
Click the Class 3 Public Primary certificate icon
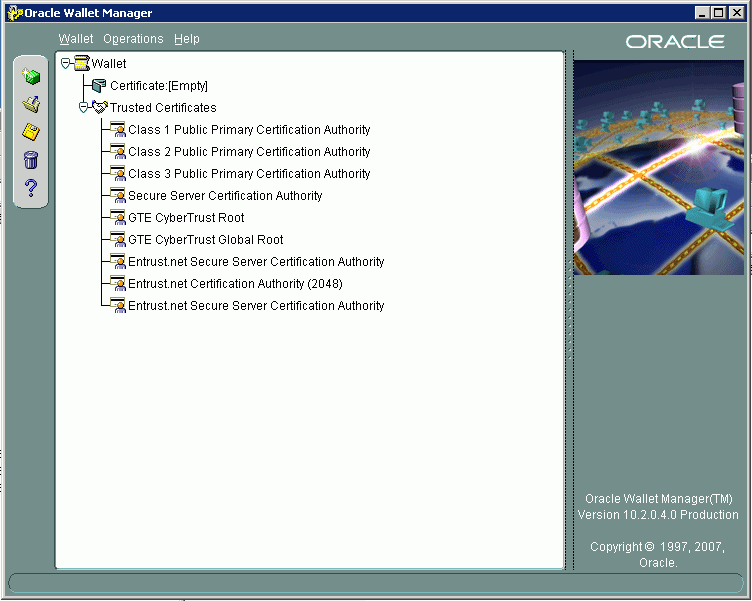118,173
